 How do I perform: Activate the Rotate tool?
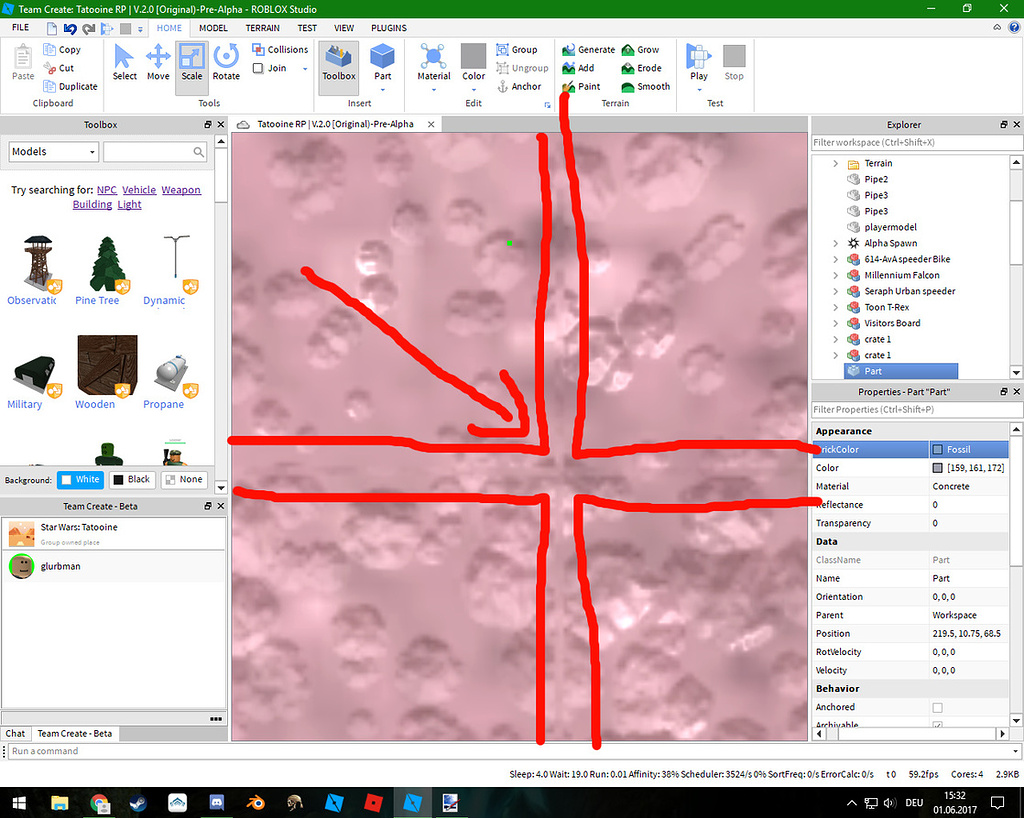click(226, 62)
